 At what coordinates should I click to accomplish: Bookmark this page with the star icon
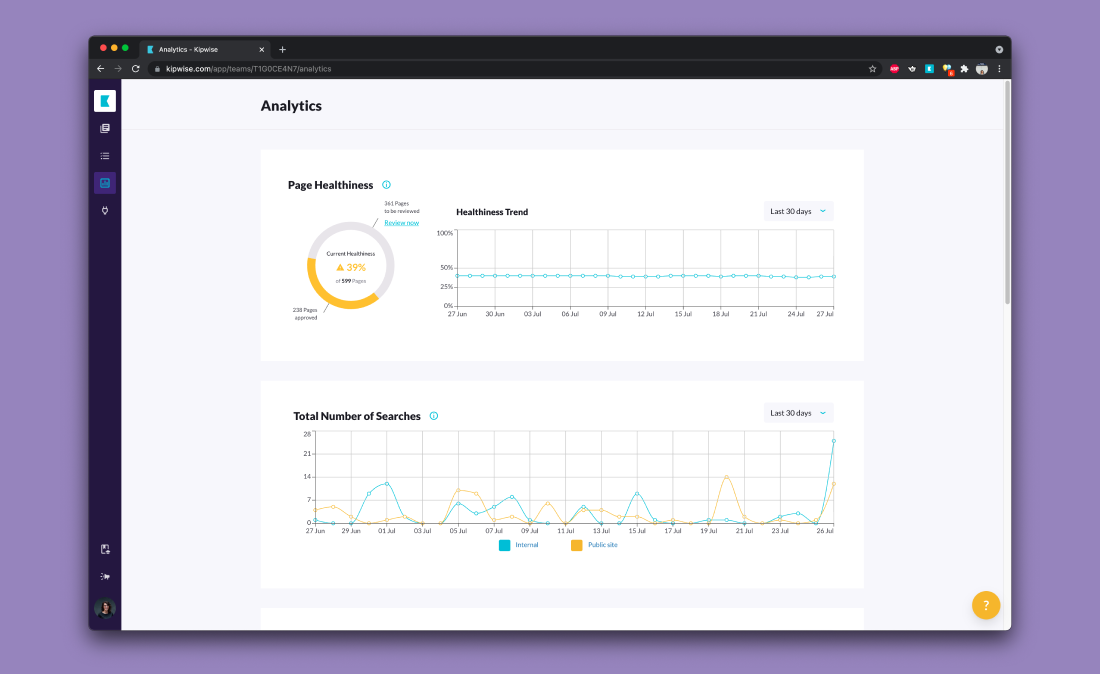click(x=872, y=69)
